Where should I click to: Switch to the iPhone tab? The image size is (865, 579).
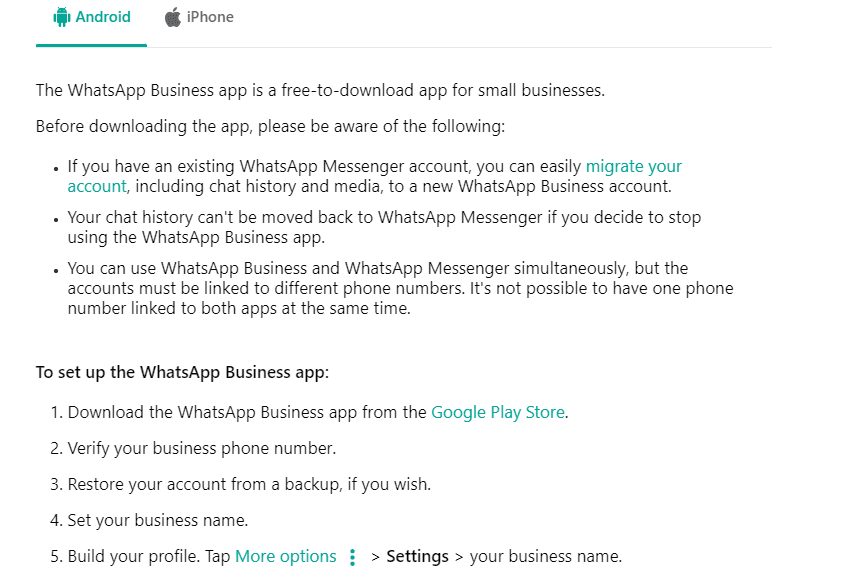coord(199,17)
